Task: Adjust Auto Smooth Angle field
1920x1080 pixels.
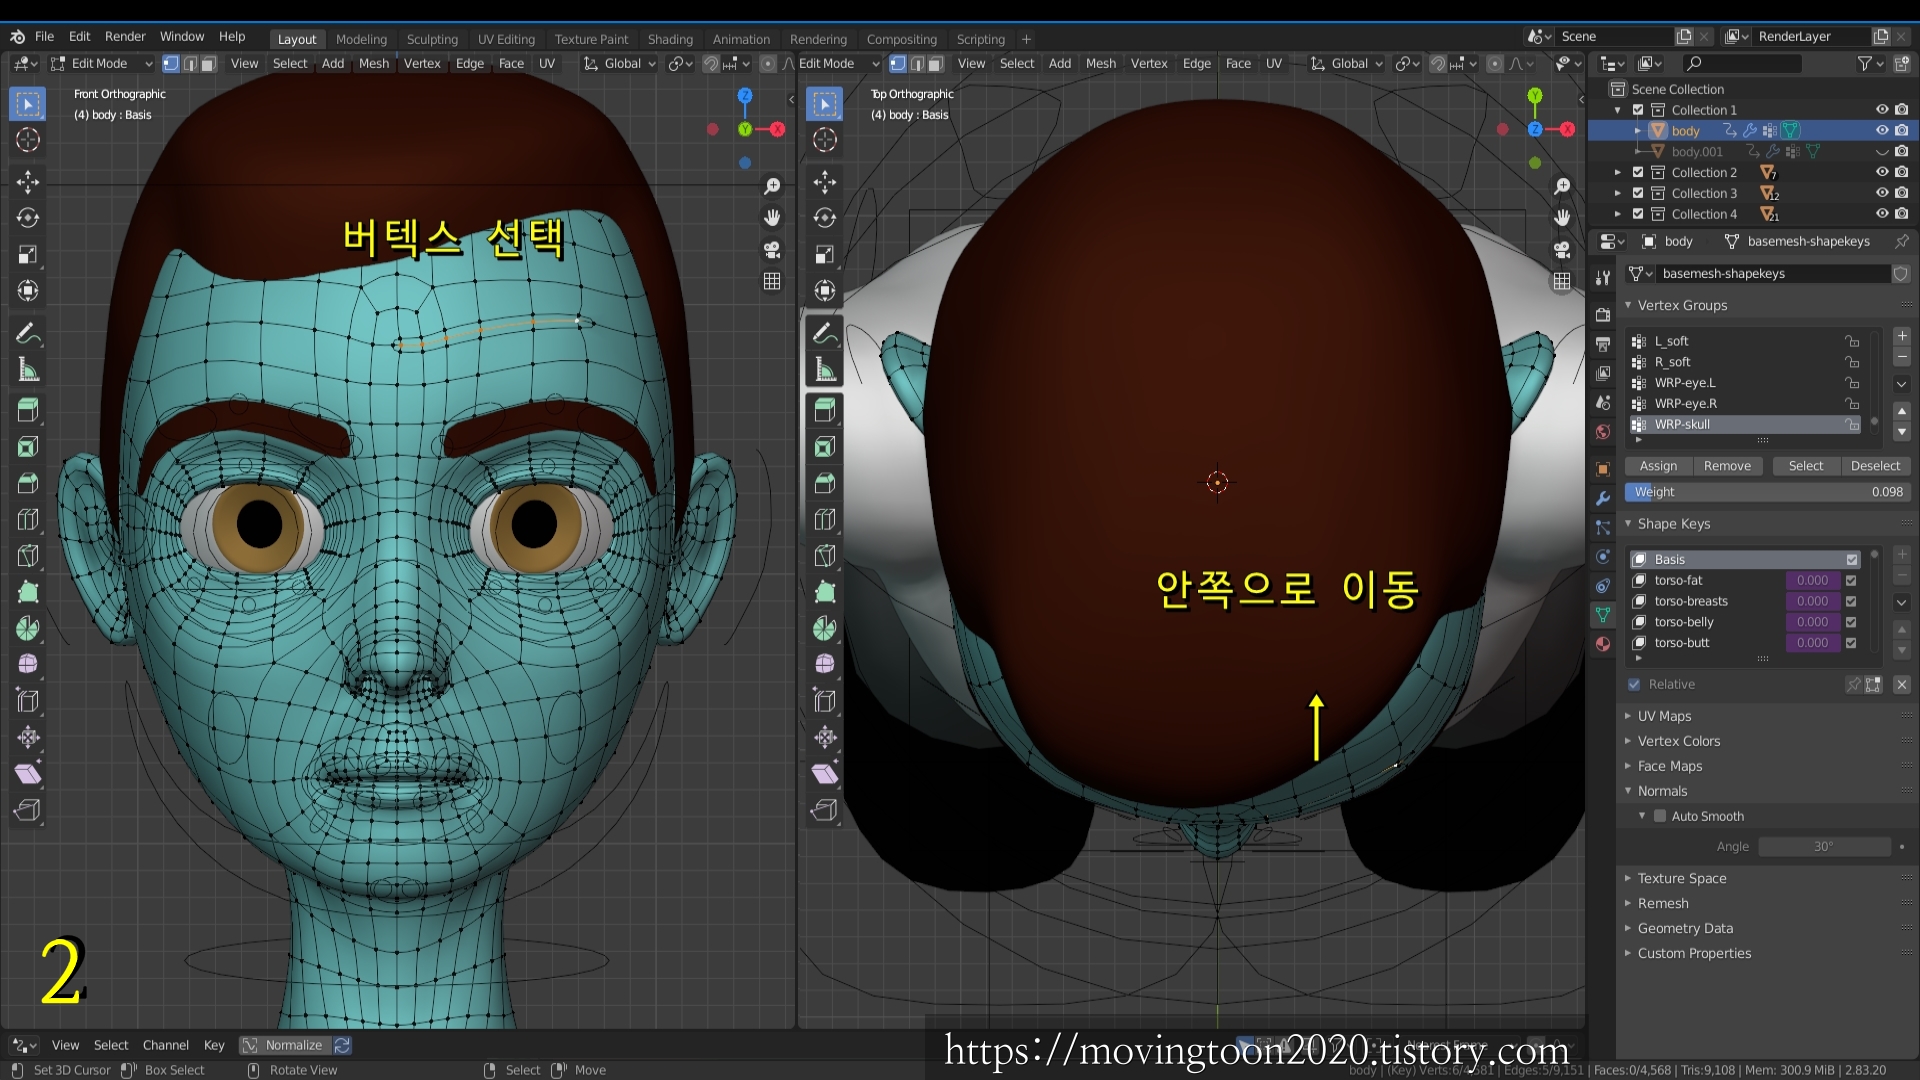Action: pyautogui.click(x=1824, y=847)
